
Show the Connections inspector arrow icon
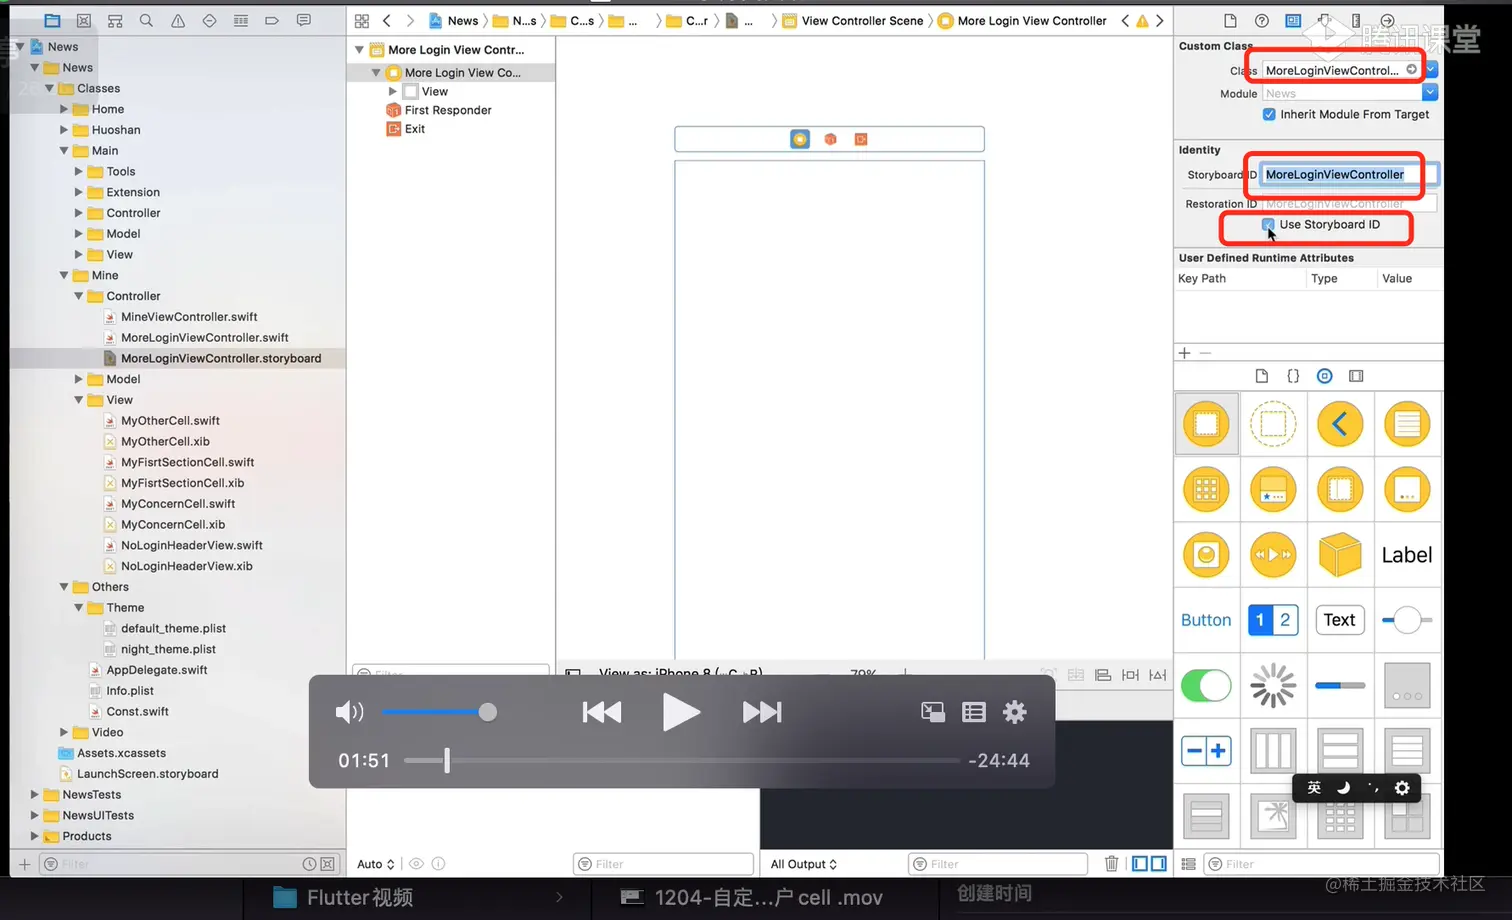tap(1387, 20)
